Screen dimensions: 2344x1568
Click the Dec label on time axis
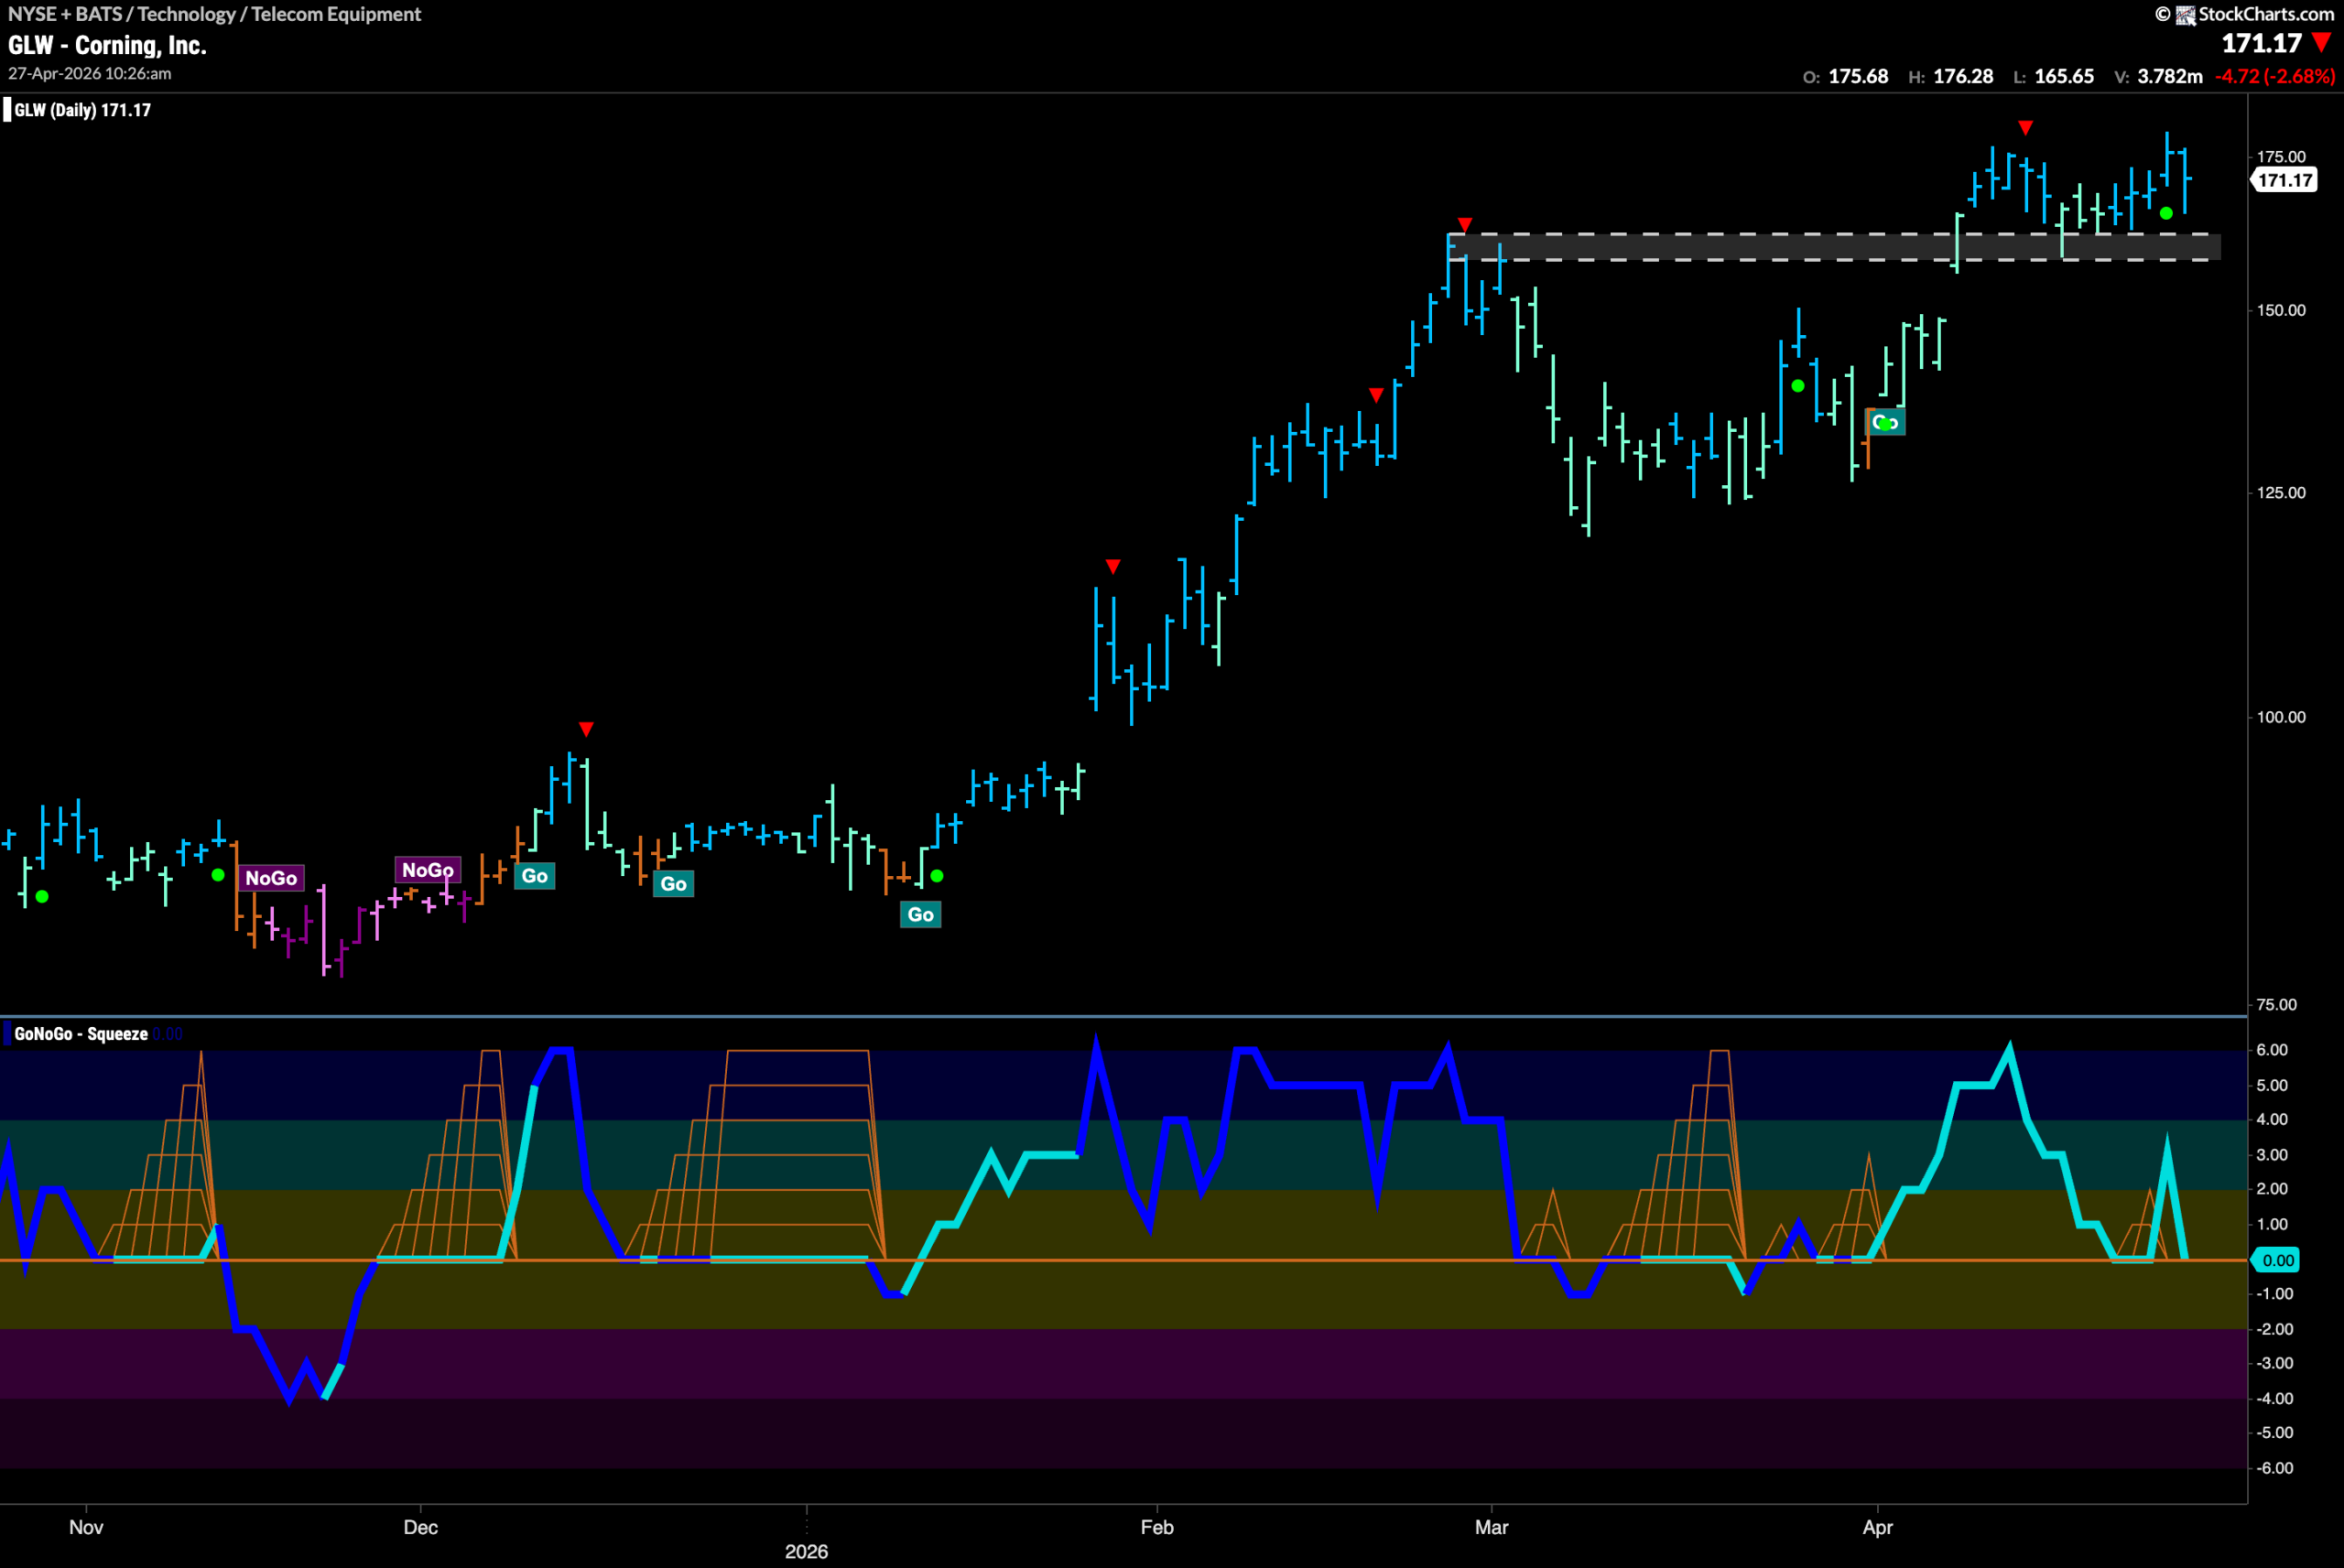[x=421, y=1527]
